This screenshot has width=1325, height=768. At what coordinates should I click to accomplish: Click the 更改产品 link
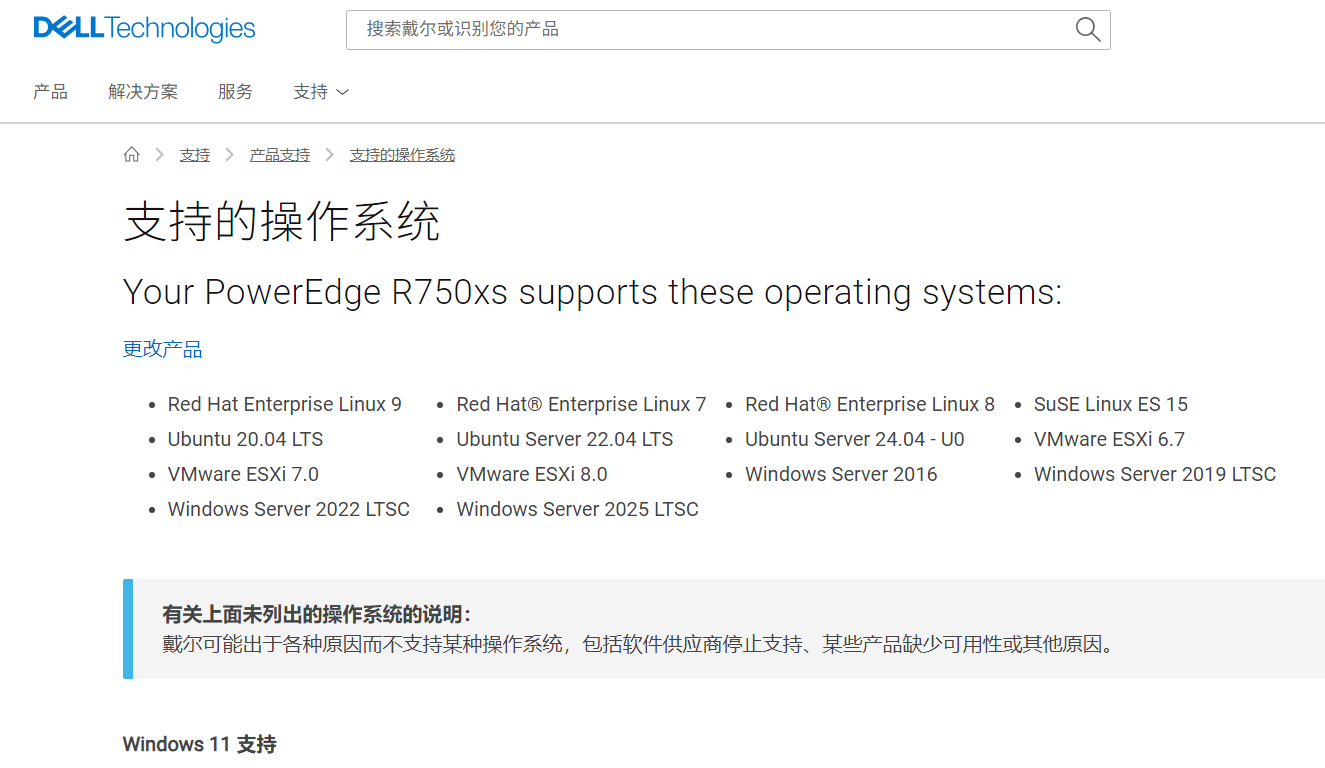tap(162, 349)
